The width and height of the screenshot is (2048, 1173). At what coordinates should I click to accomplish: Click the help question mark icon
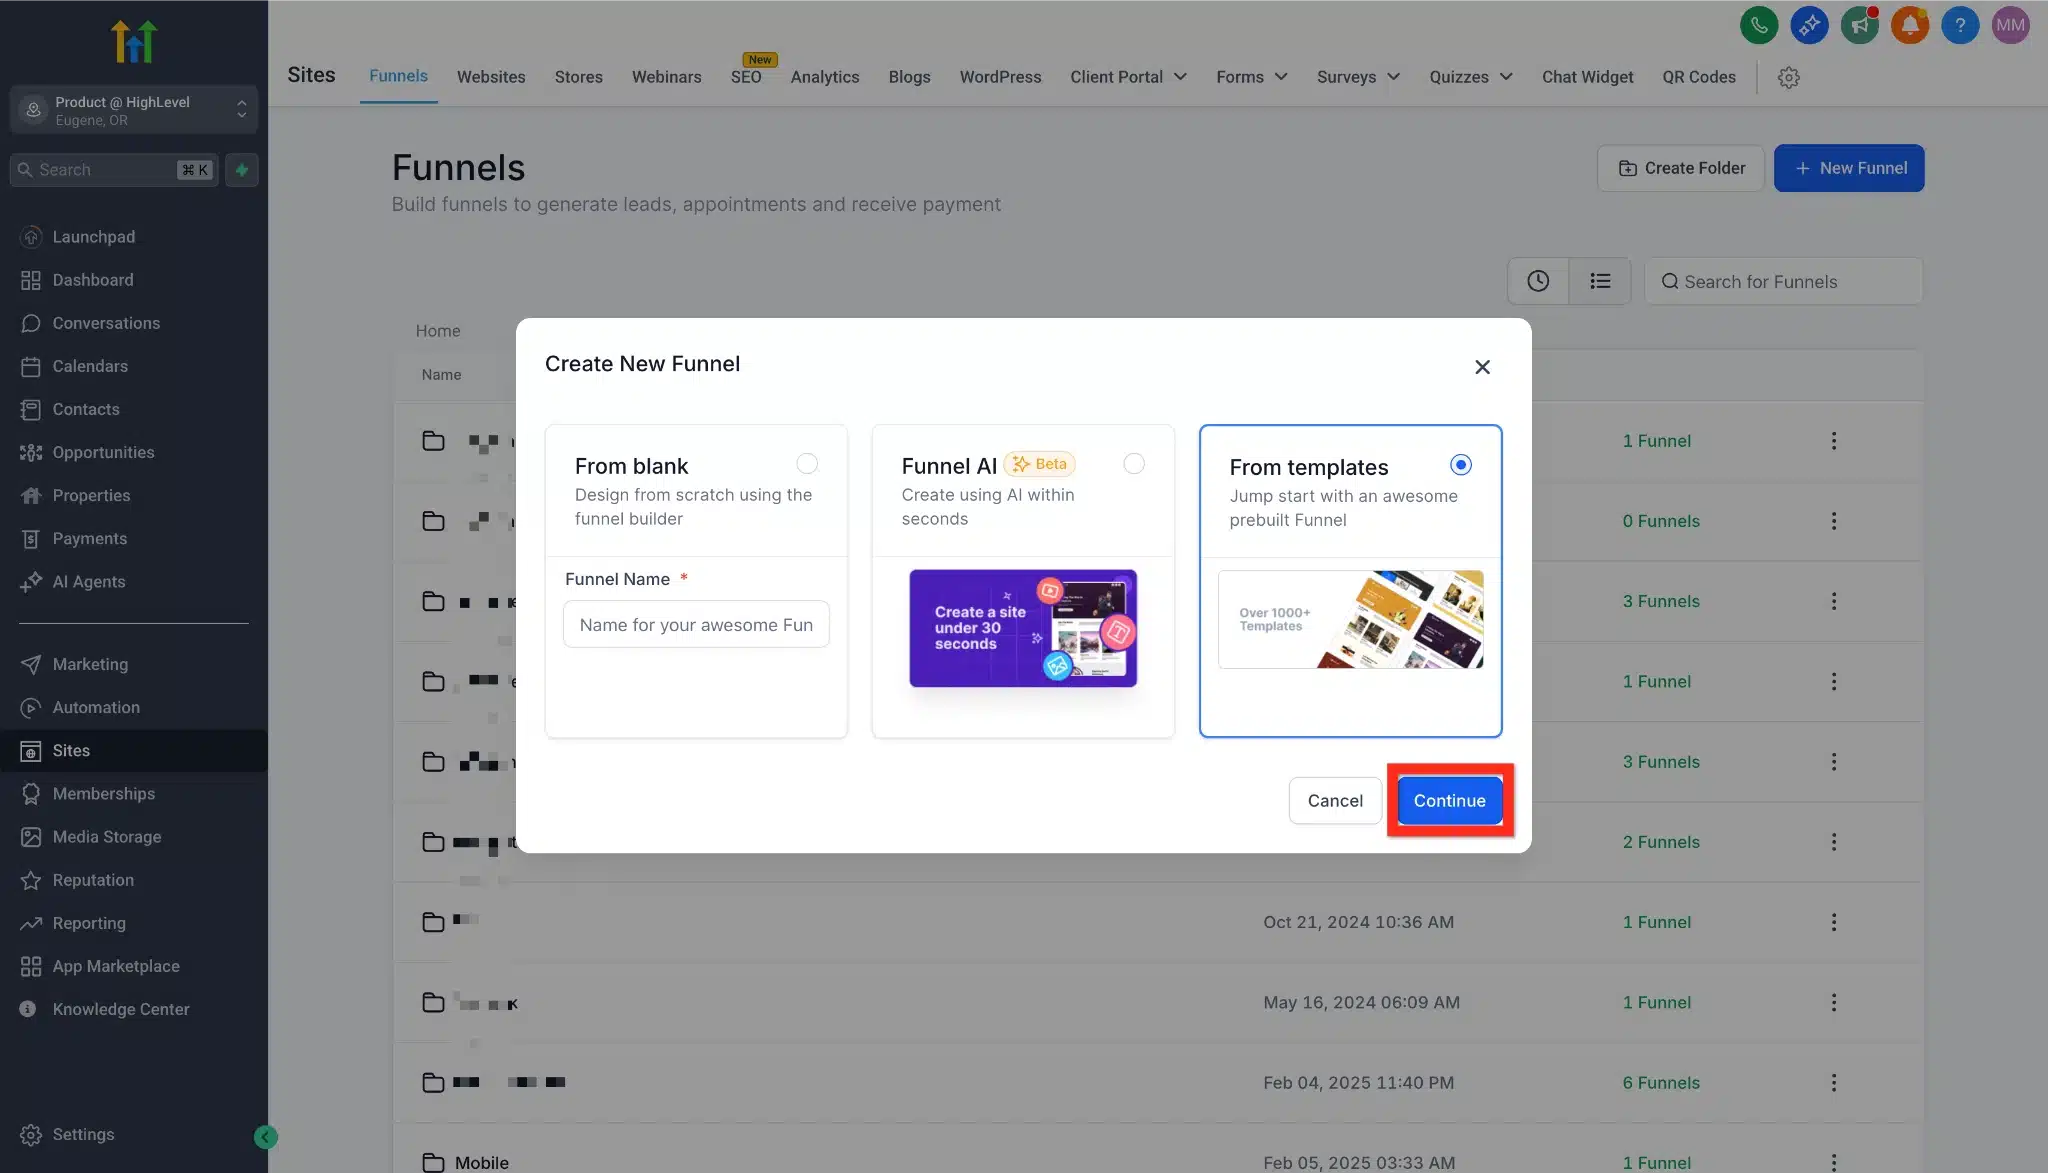coord(1960,25)
